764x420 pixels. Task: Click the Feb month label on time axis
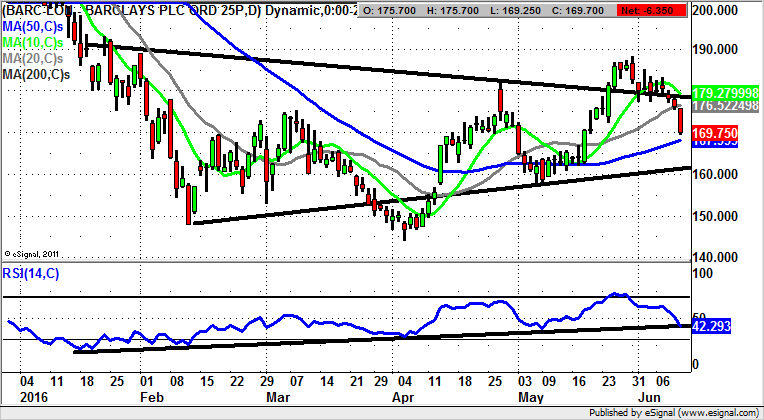click(150, 396)
